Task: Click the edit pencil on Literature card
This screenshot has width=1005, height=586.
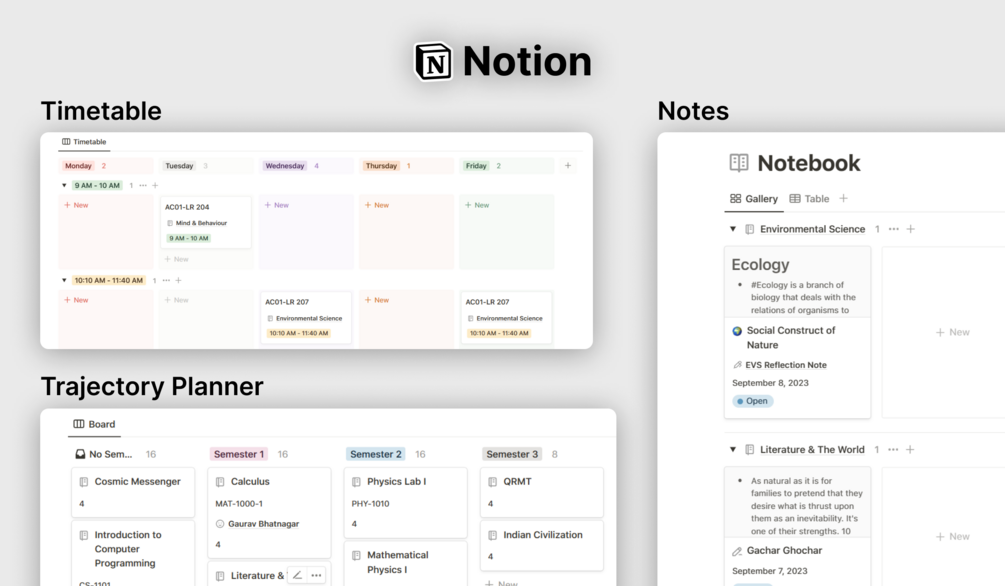Action: coord(297,575)
